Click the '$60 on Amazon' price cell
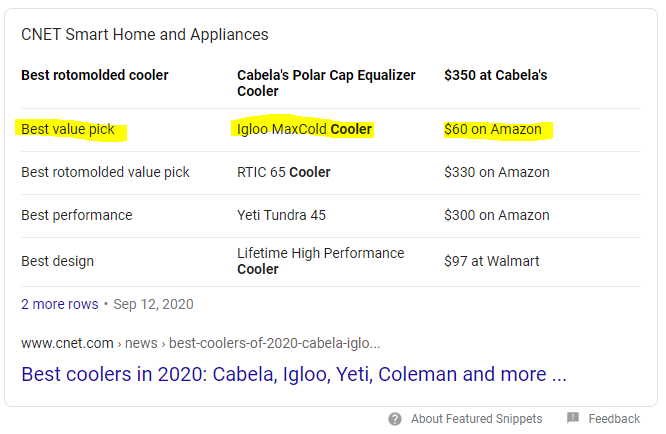Screen dimensions: 666x434 tap(493, 129)
